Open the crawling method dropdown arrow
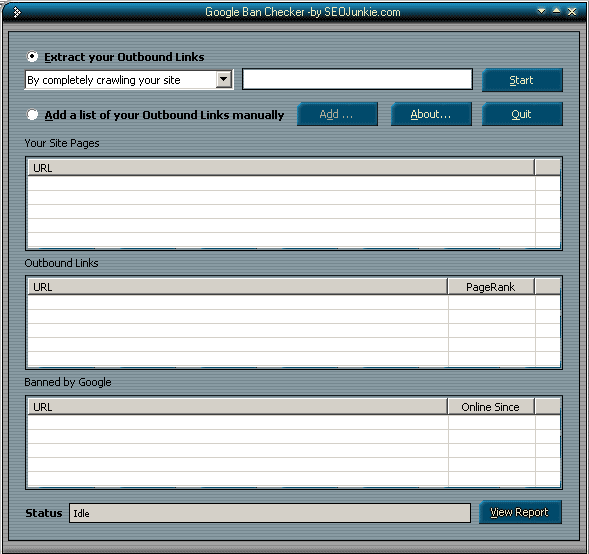The image size is (589, 554). pos(224,79)
